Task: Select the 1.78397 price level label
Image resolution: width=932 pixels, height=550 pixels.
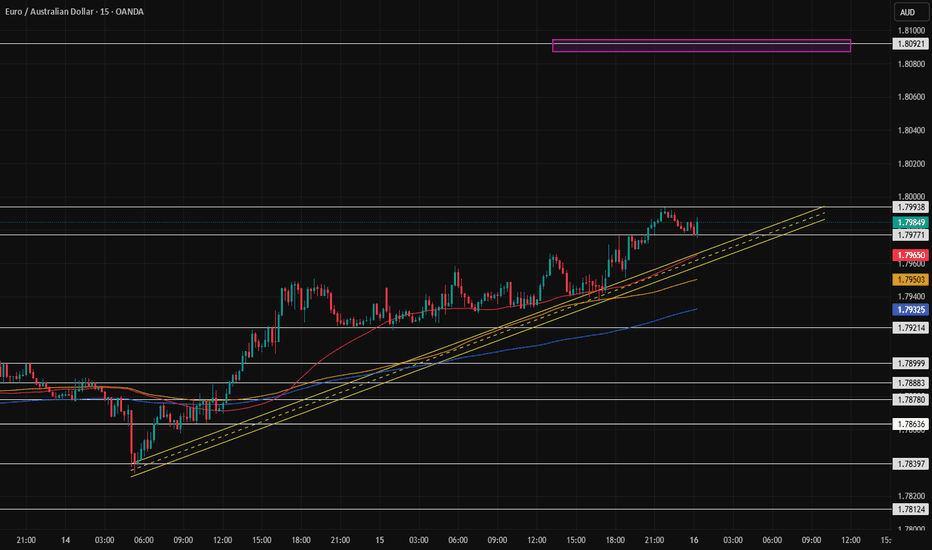Action: pos(911,464)
